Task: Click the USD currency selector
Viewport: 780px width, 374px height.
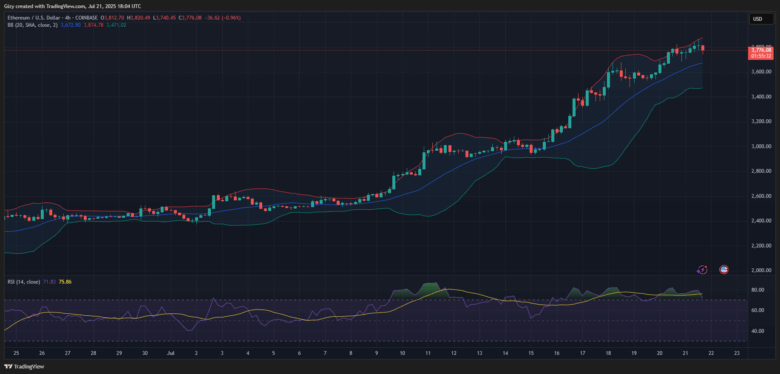Action: point(761,19)
